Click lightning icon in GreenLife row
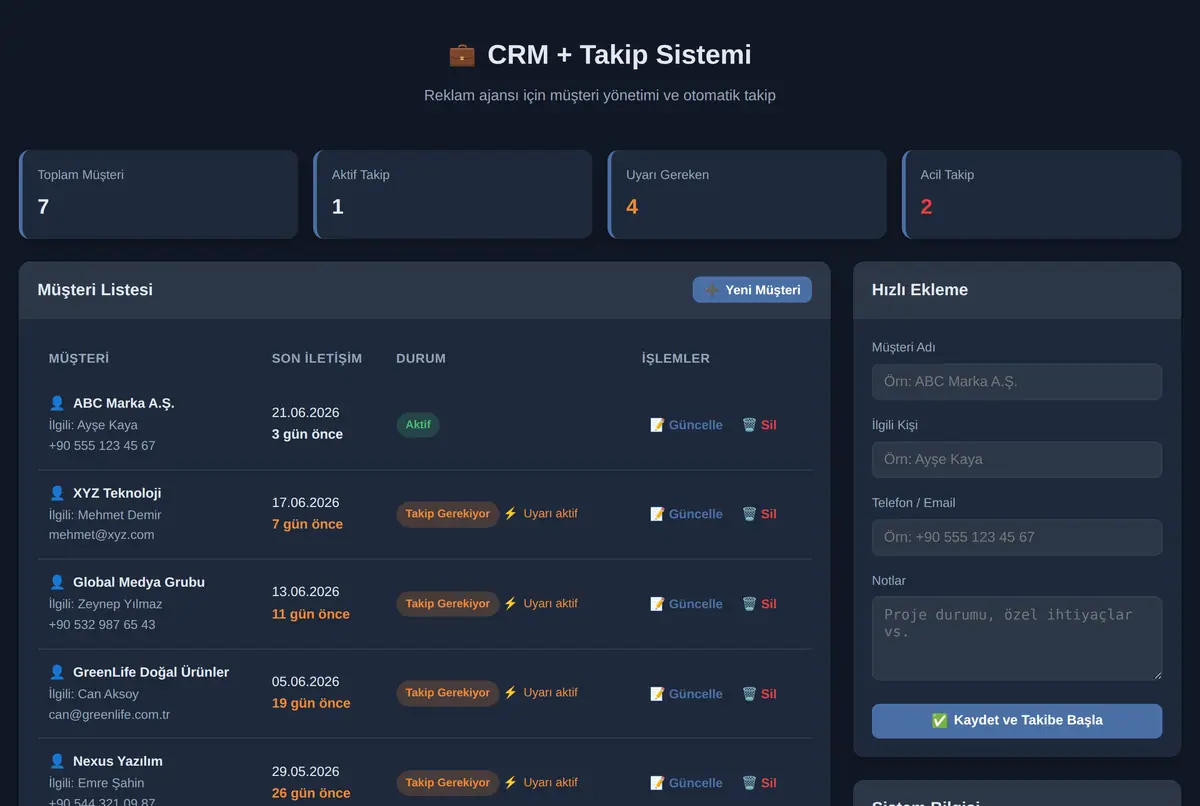 (x=510, y=693)
